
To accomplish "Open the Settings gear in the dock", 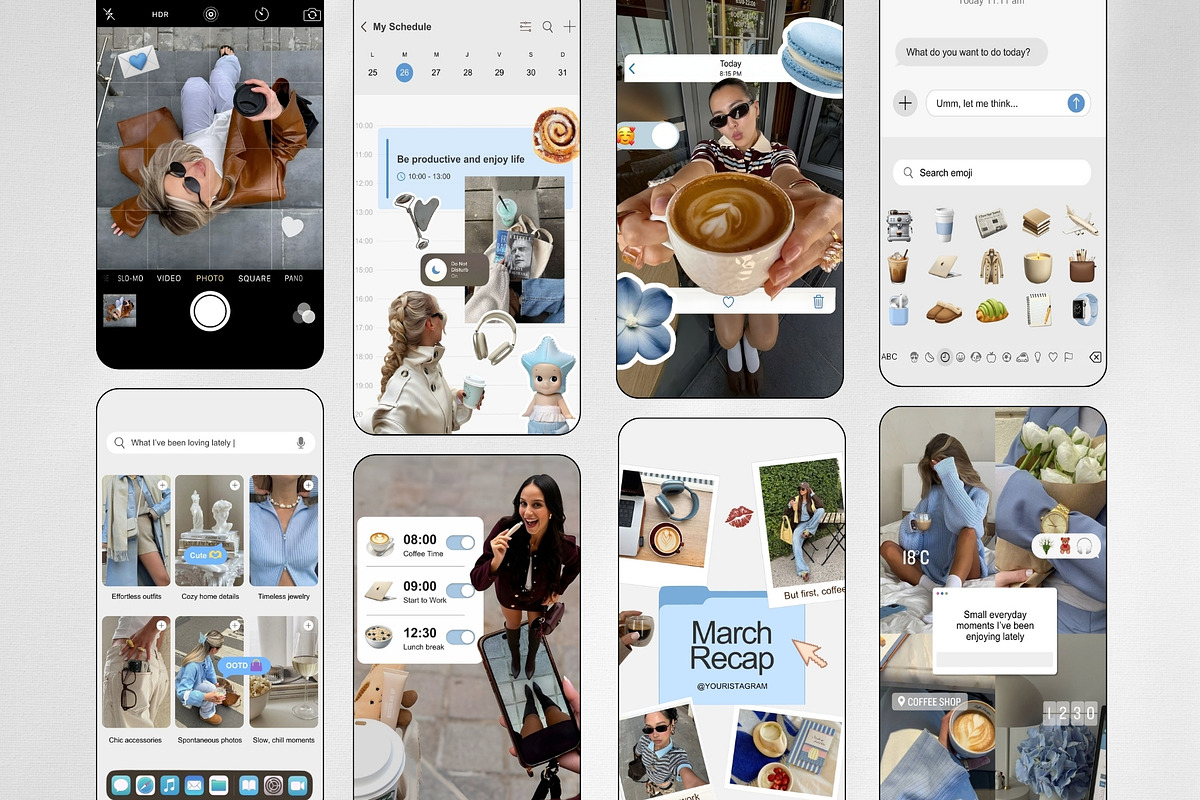I will coord(273,785).
